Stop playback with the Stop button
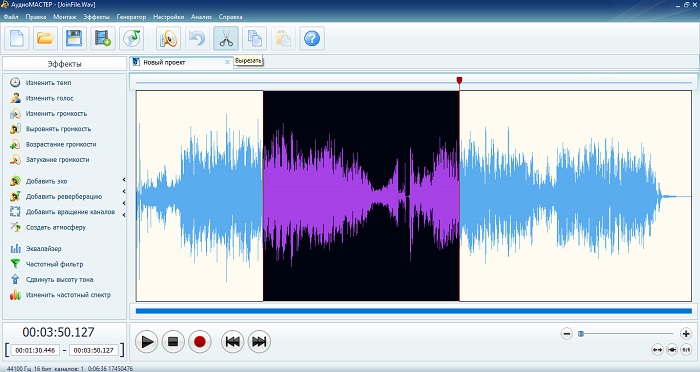 [x=173, y=342]
